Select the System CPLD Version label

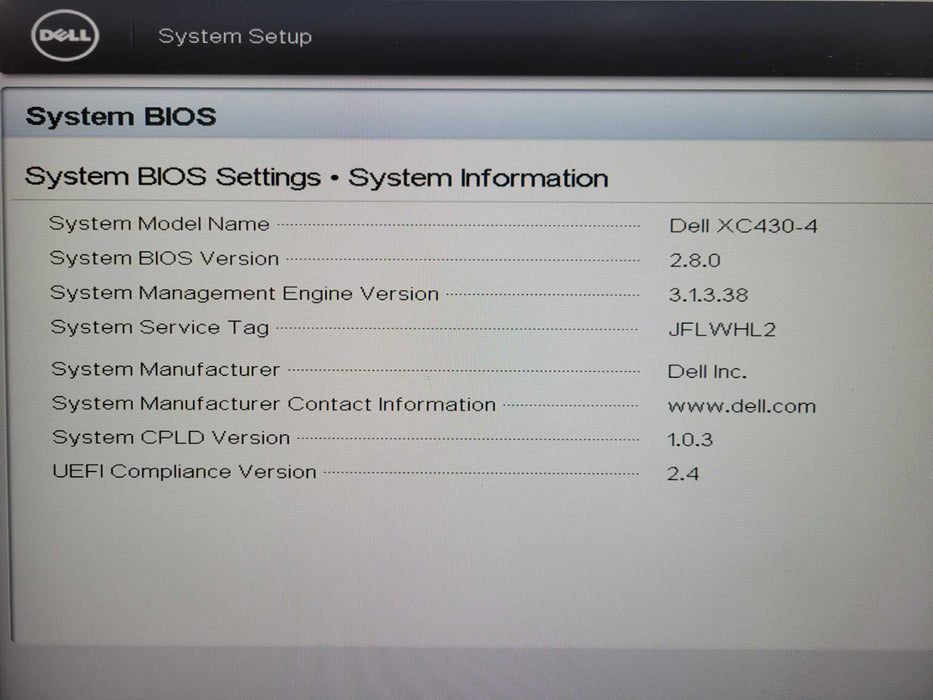[170, 438]
